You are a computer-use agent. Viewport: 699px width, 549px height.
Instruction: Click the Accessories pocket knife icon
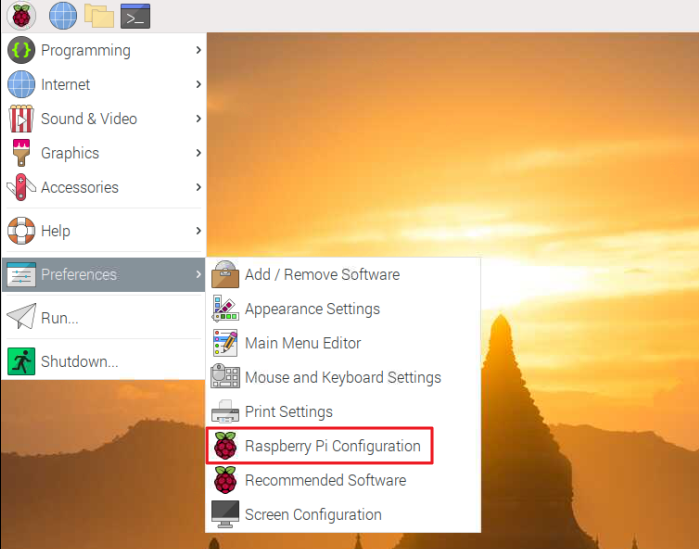pyautogui.click(x=21, y=187)
